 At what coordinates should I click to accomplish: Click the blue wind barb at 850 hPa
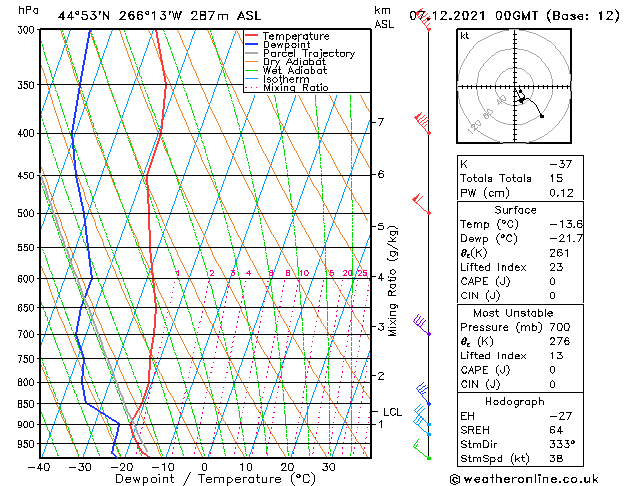[423, 395]
